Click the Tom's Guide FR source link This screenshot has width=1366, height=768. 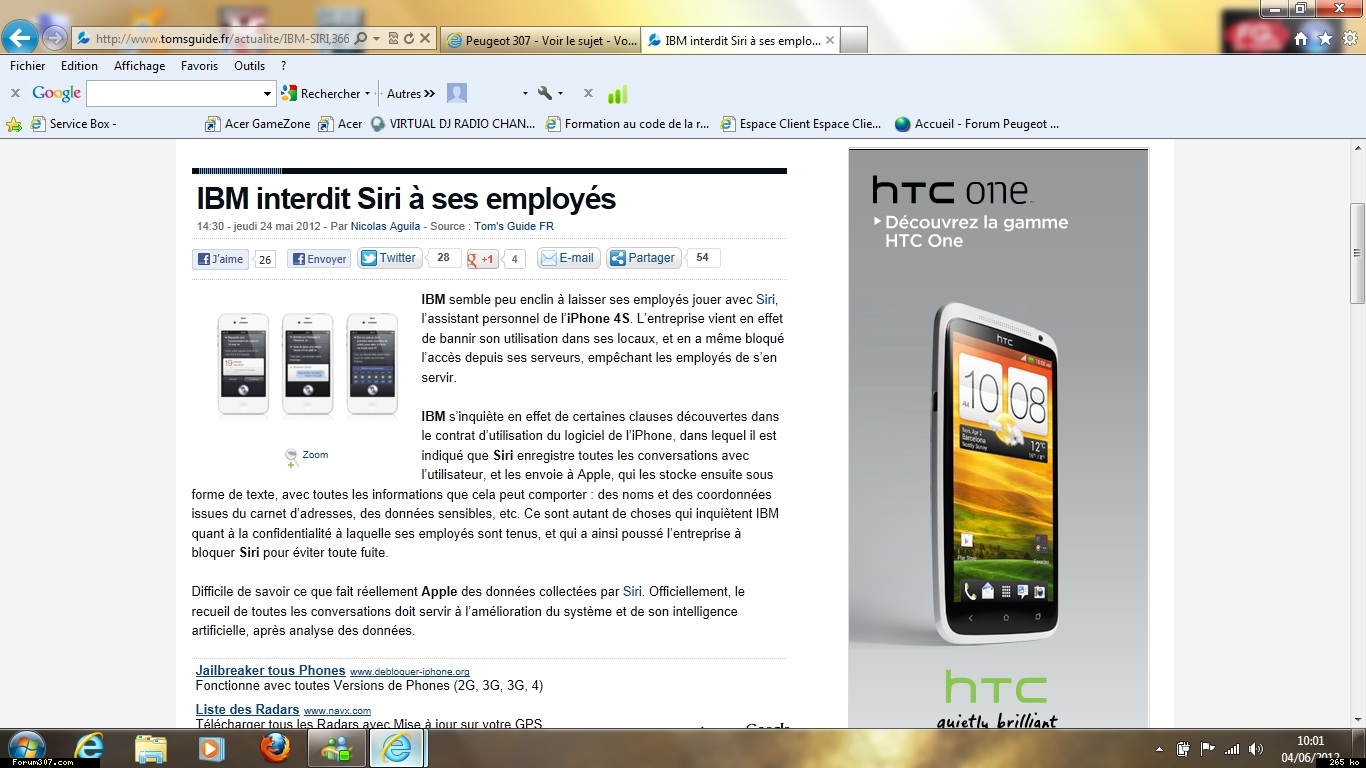tap(514, 227)
